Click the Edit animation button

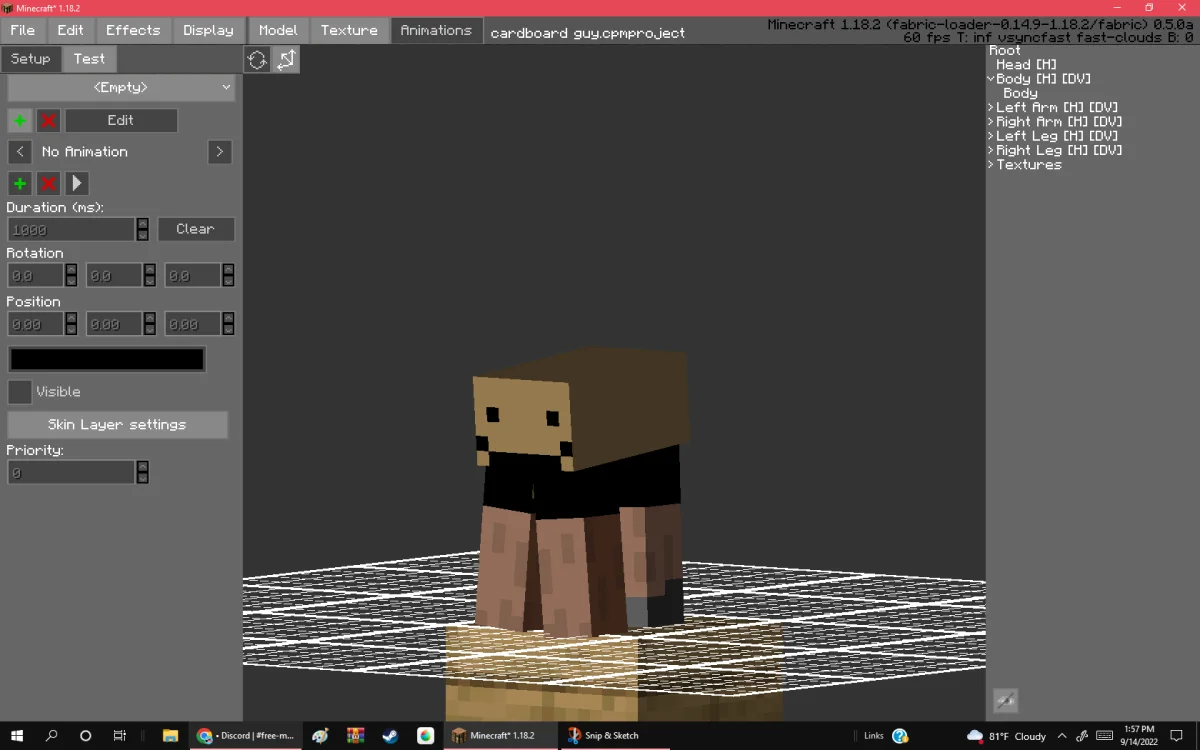pyautogui.click(x=121, y=121)
